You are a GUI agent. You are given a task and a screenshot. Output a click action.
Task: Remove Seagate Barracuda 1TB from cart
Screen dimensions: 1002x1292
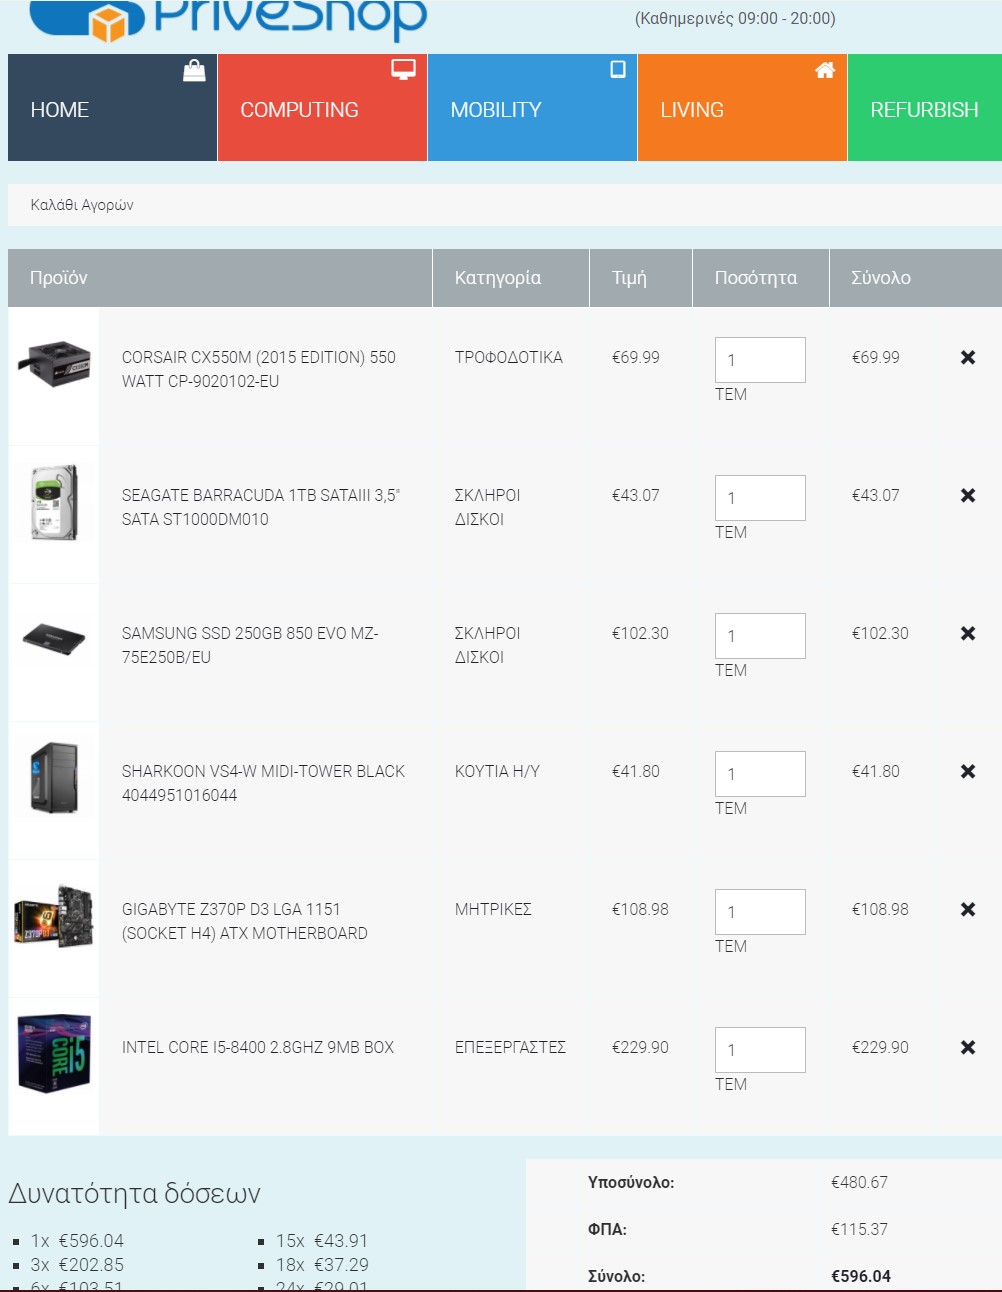[x=967, y=495]
